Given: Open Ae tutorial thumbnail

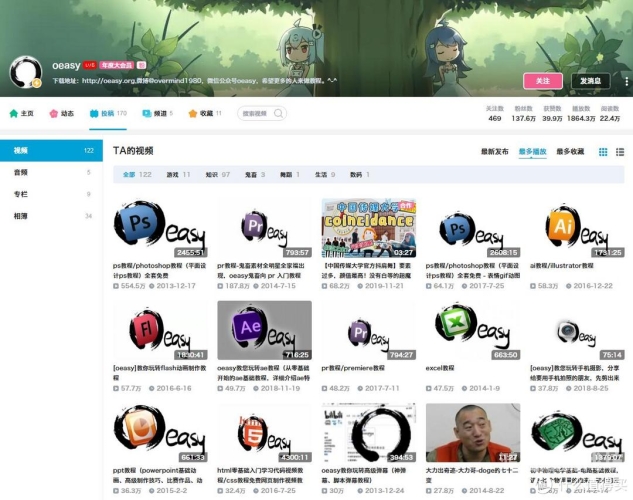Looking at the screenshot, I should (x=264, y=330).
